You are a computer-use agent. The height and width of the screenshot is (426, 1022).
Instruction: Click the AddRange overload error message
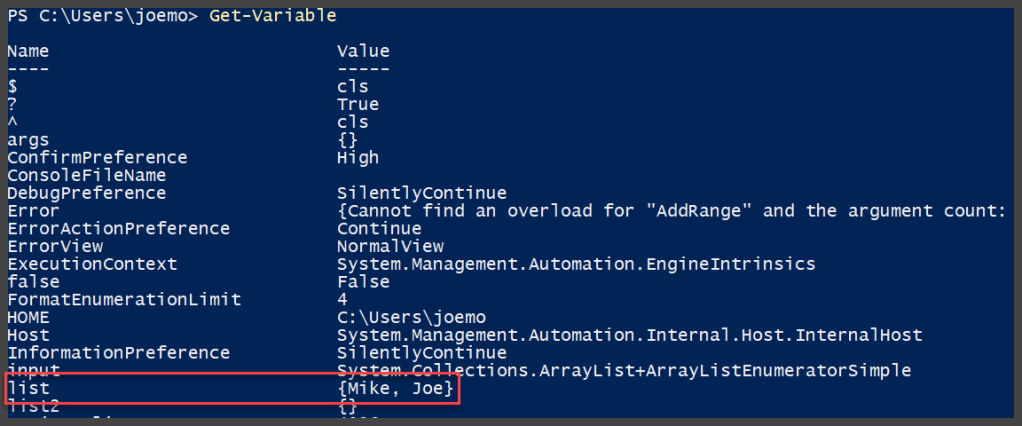(670, 211)
